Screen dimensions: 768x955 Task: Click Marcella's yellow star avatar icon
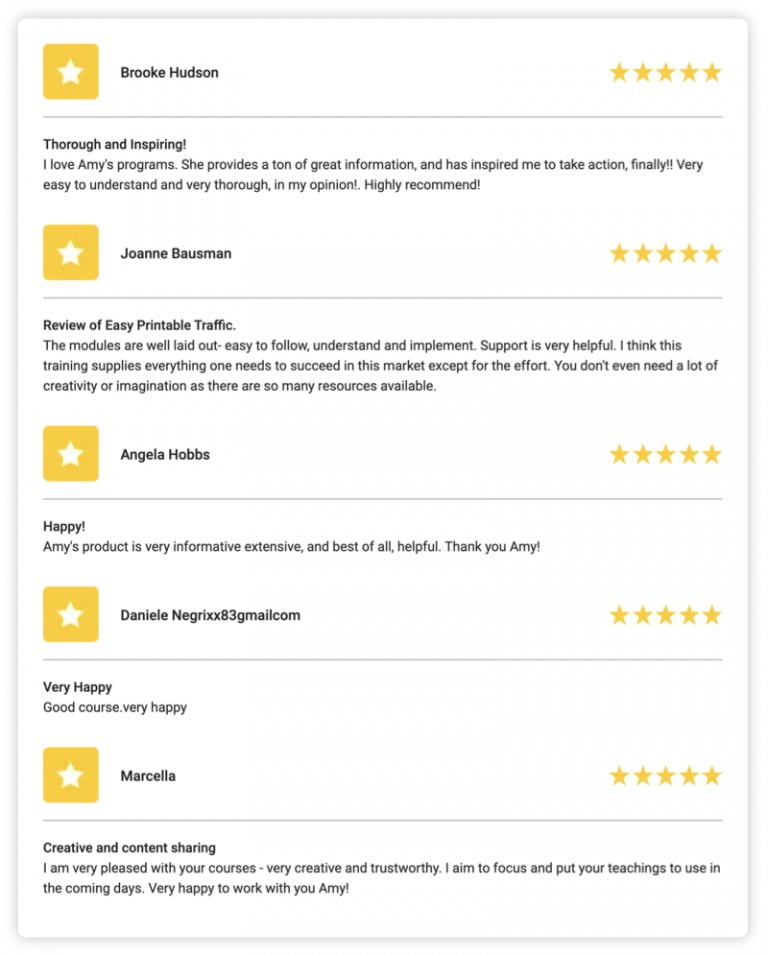71,775
